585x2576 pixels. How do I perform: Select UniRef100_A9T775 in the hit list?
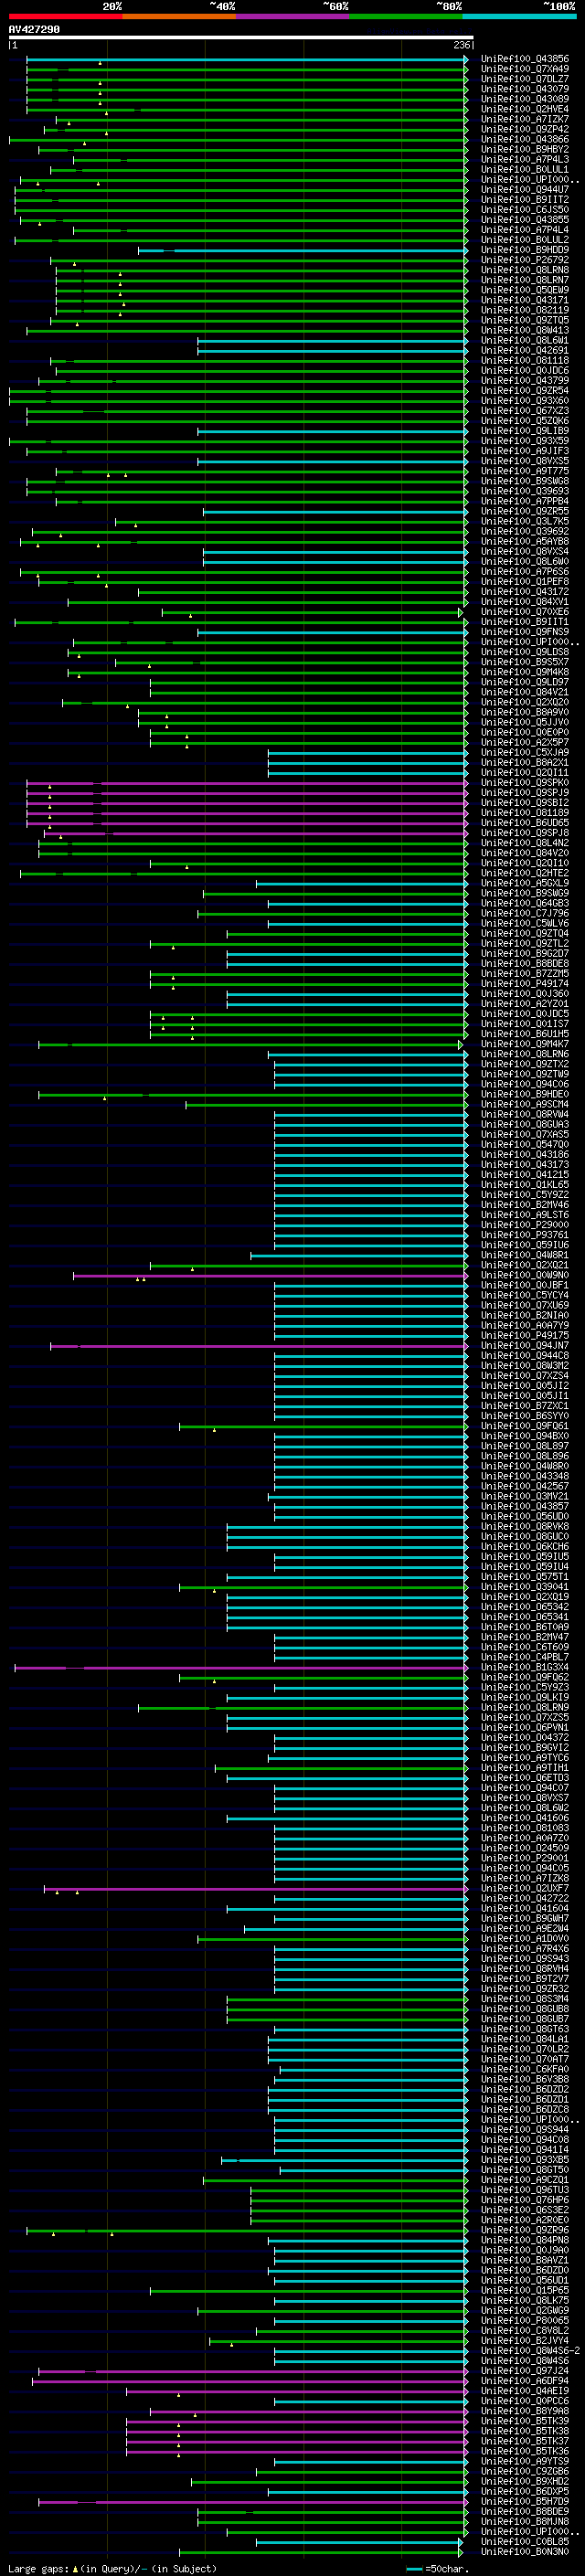(x=524, y=471)
